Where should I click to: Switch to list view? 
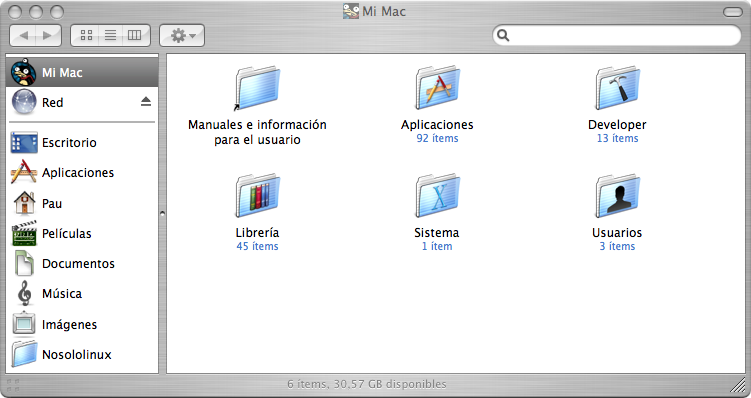pyautogui.click(x=111, y=35)
